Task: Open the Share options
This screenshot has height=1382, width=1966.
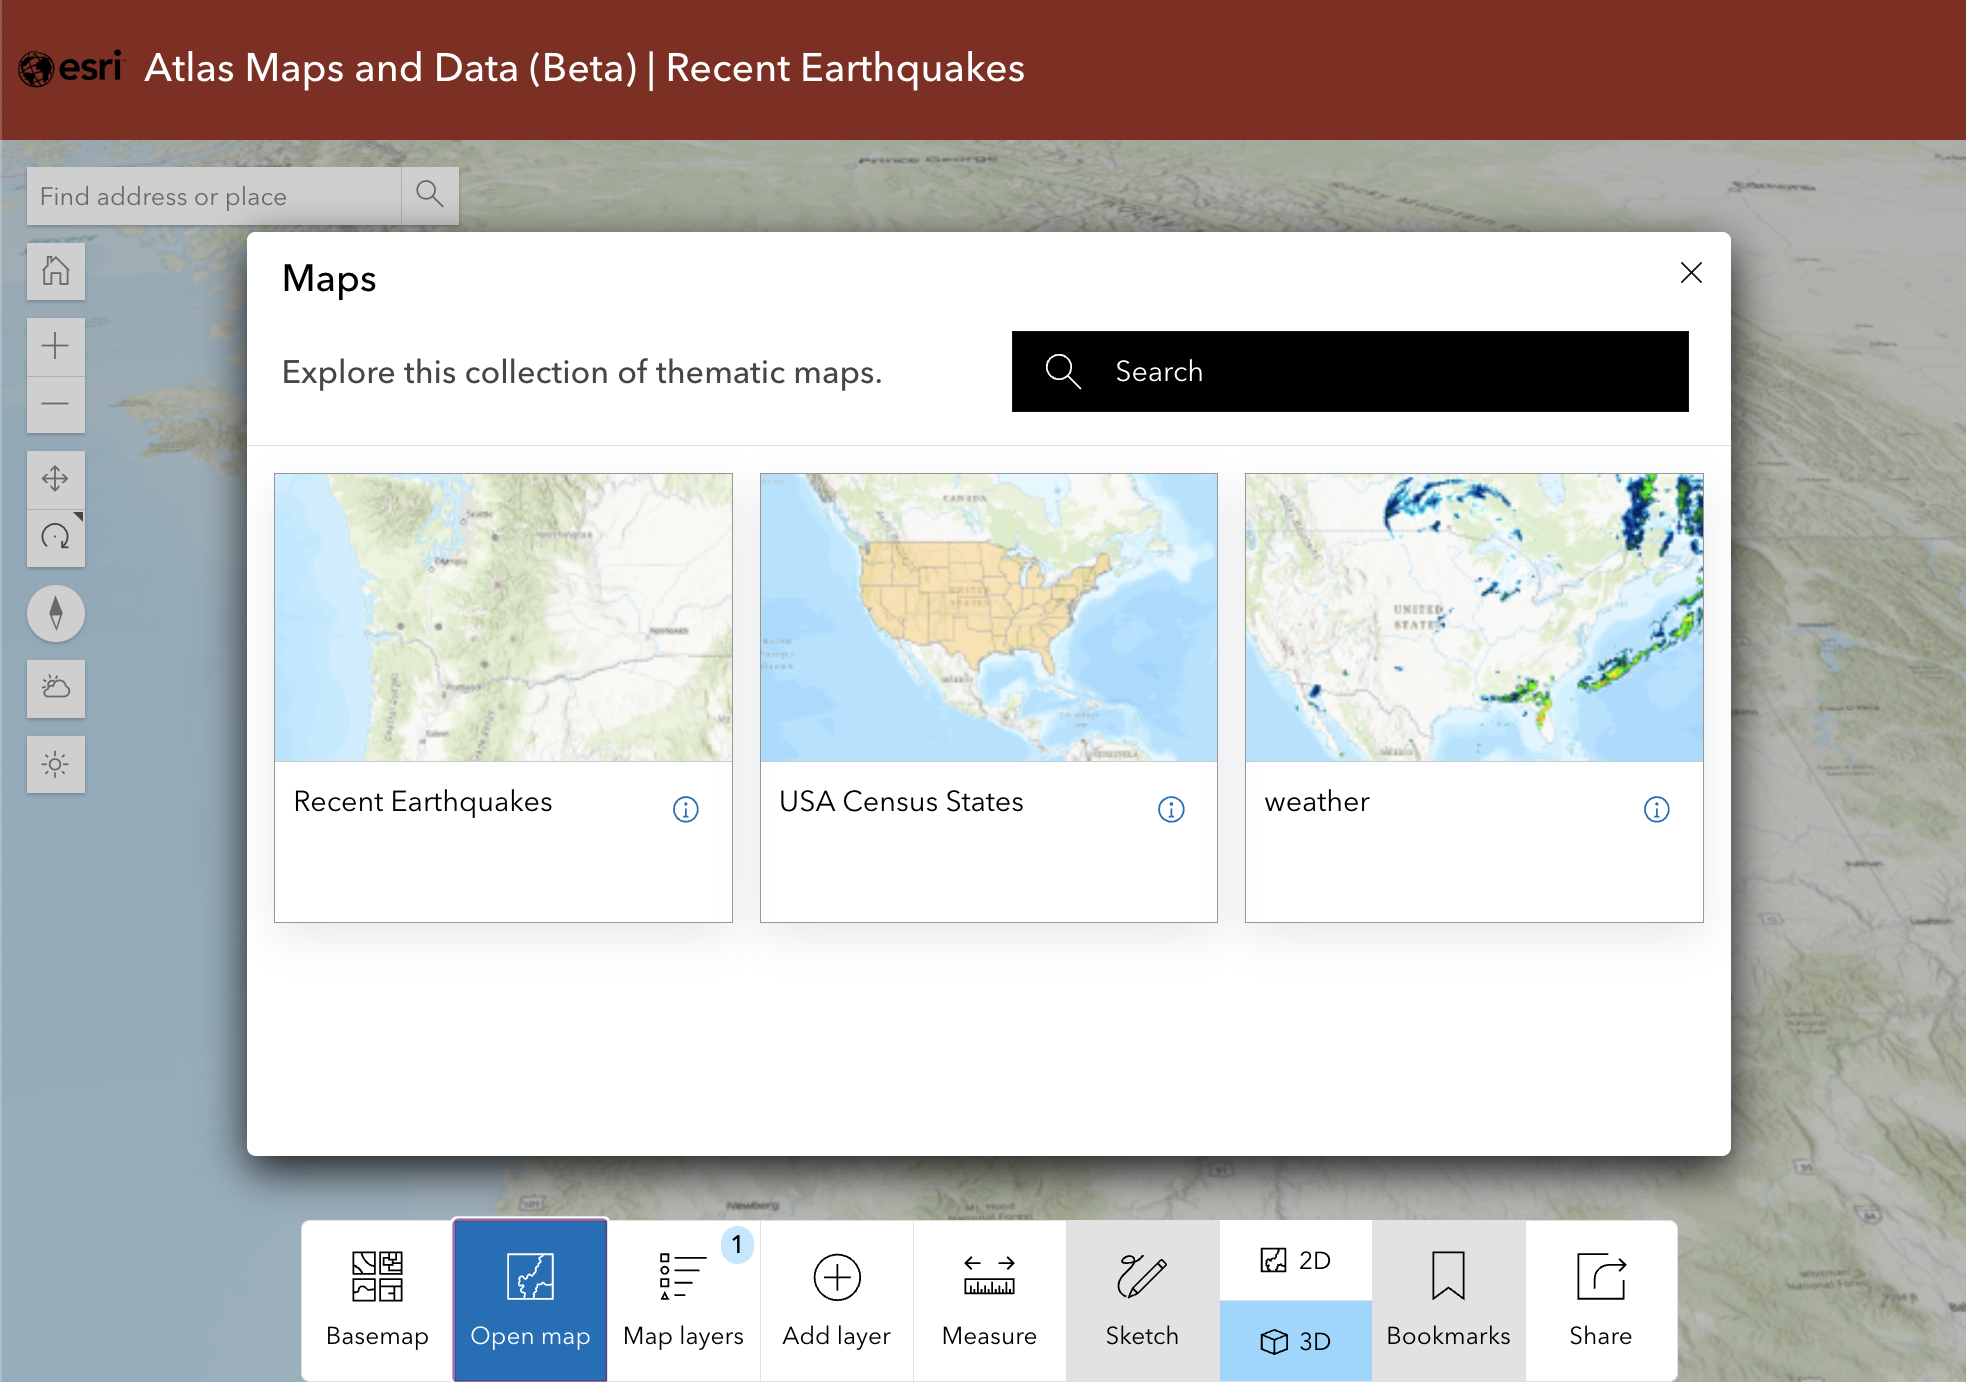Action: 1599,1298
